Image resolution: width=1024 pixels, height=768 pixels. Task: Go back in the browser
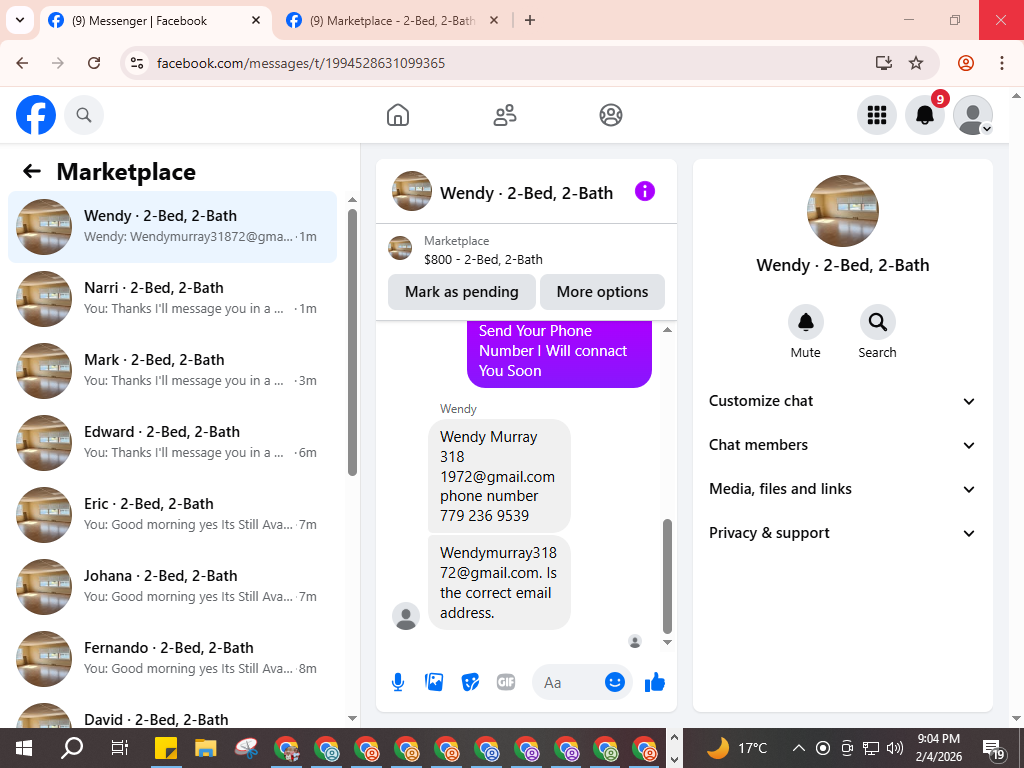click(22, 63)
